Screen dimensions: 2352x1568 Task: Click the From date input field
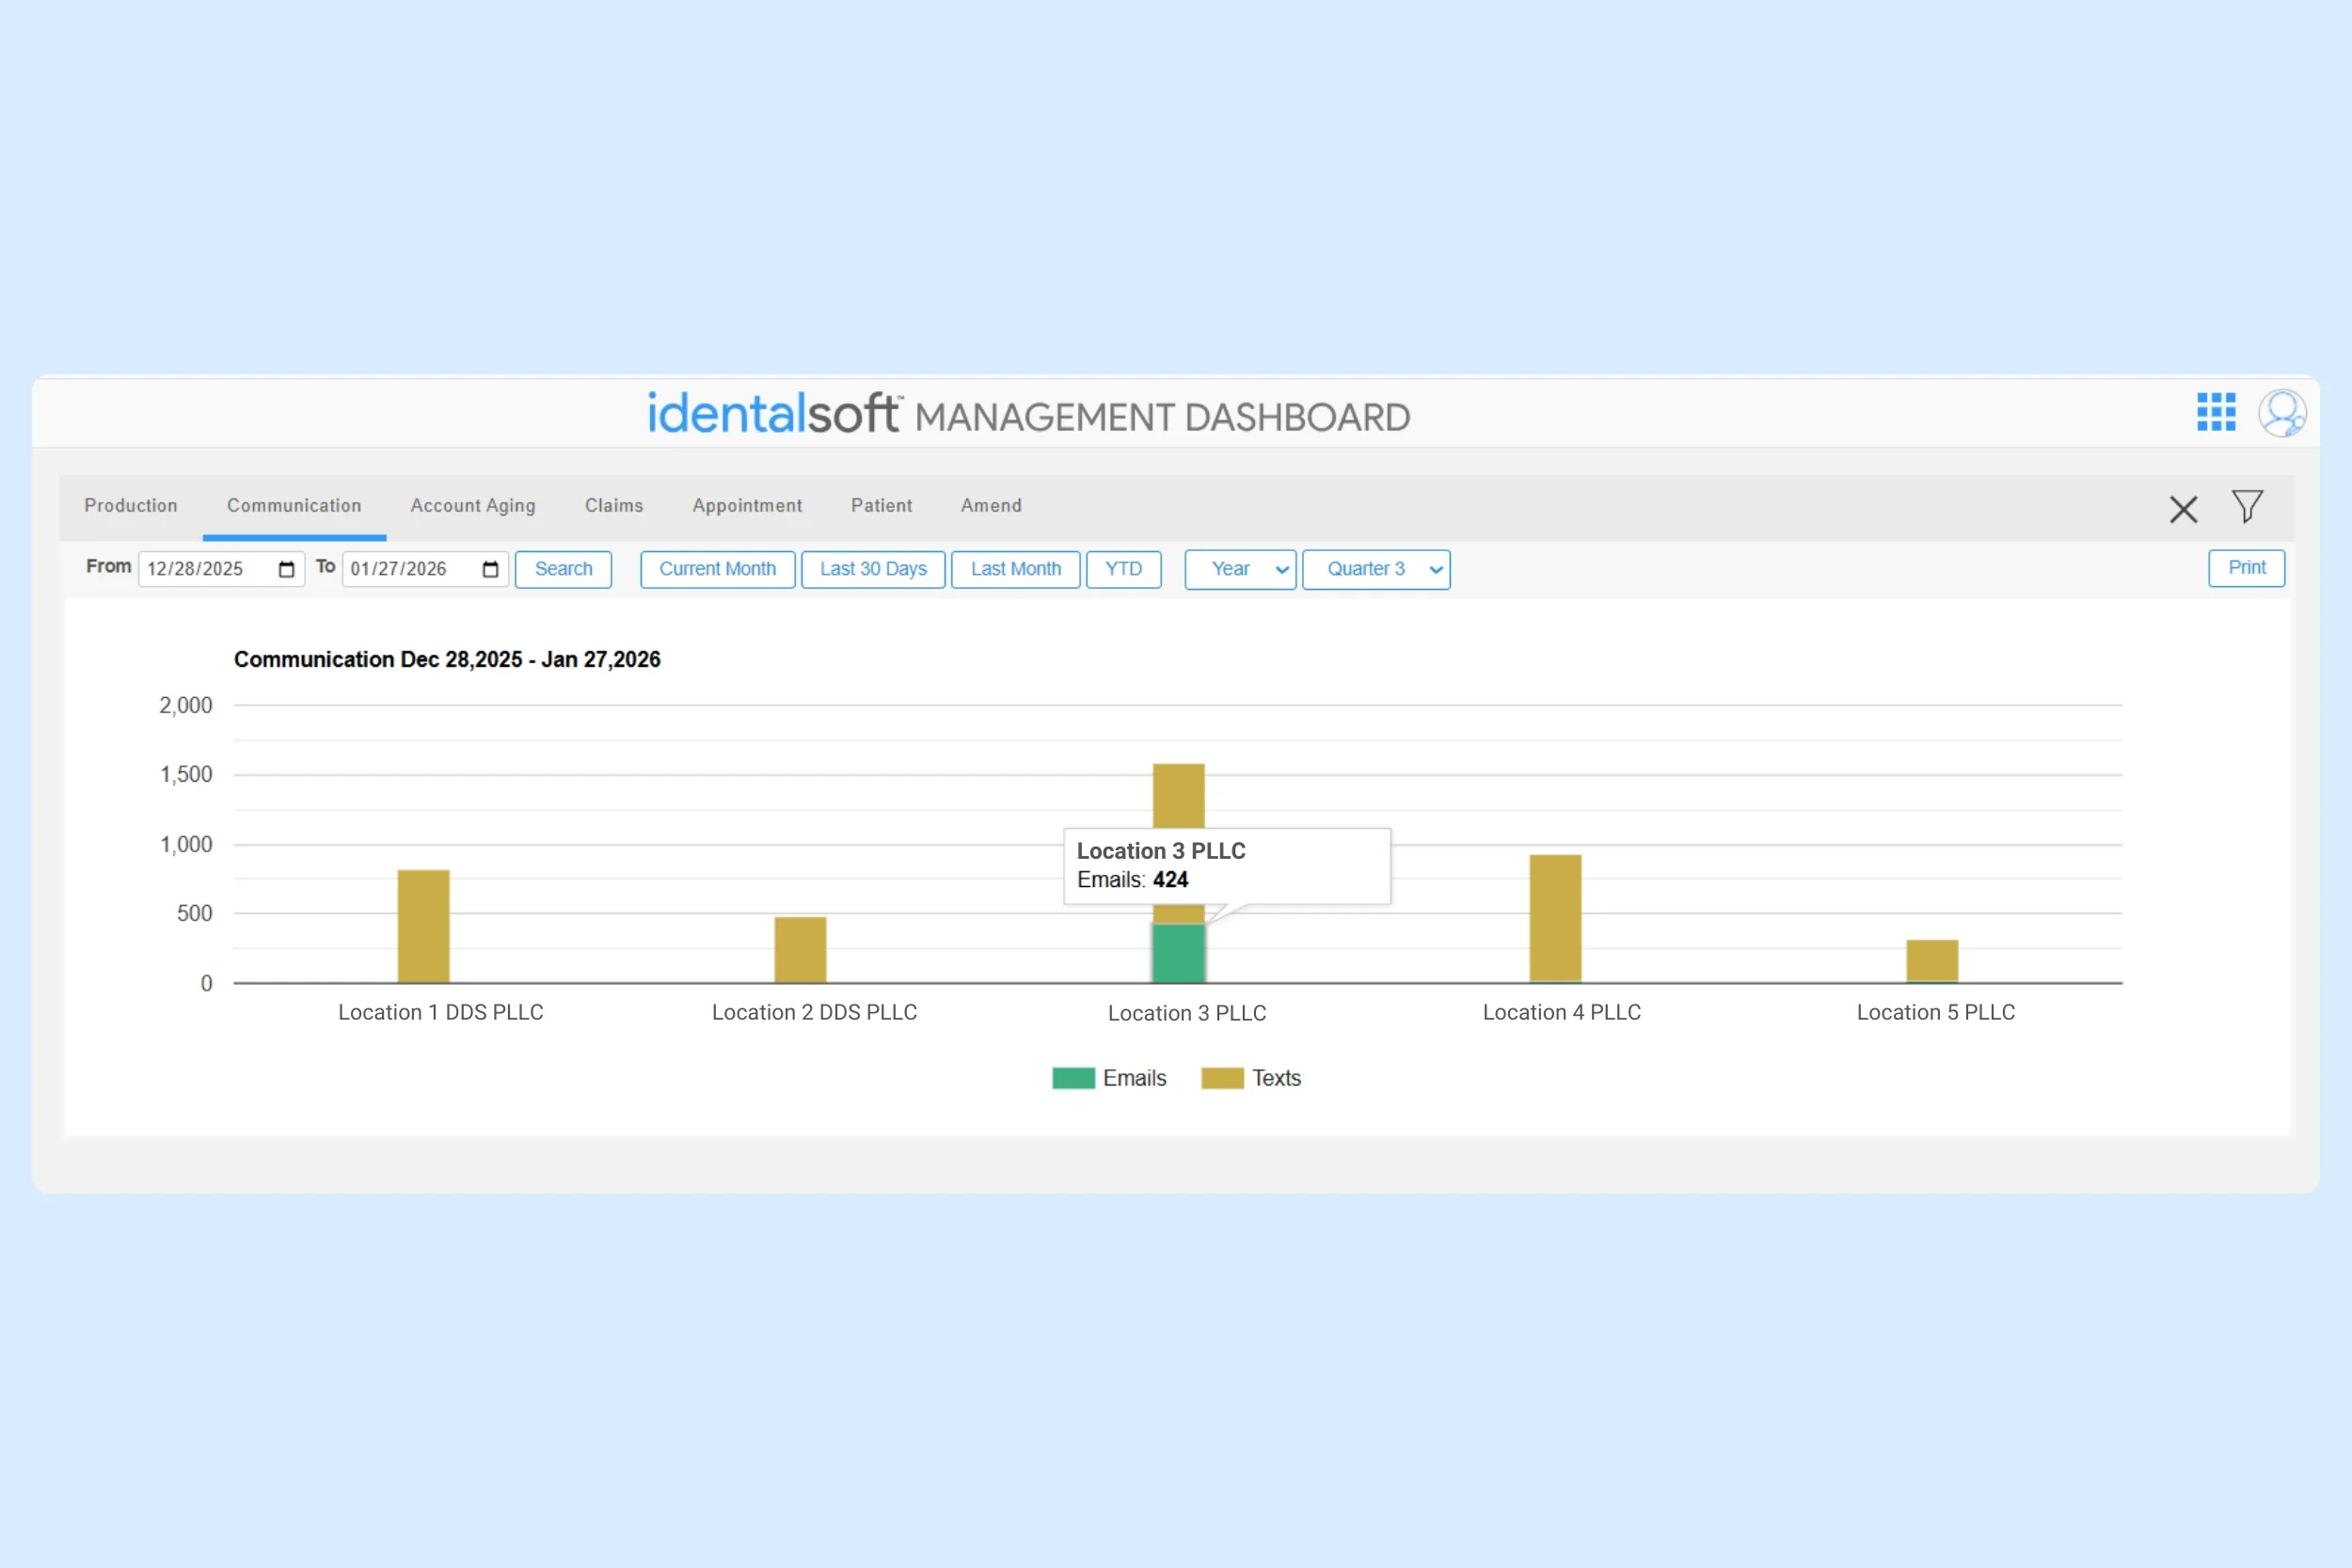tap(207, 569)
